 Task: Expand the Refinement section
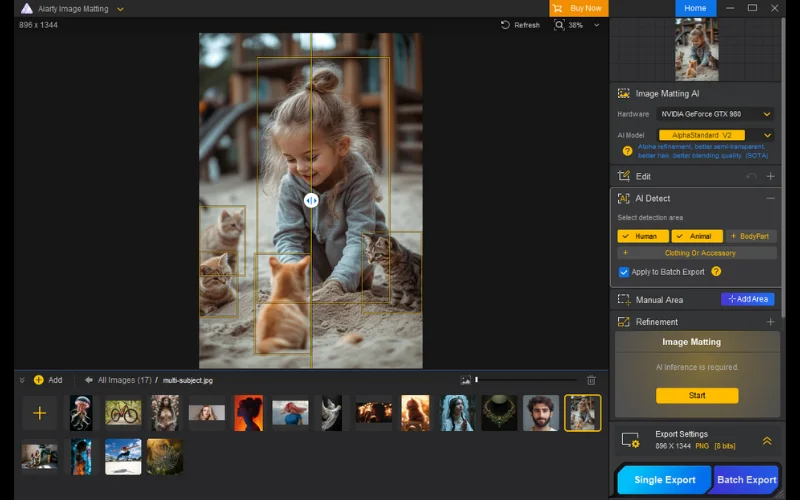770,322
